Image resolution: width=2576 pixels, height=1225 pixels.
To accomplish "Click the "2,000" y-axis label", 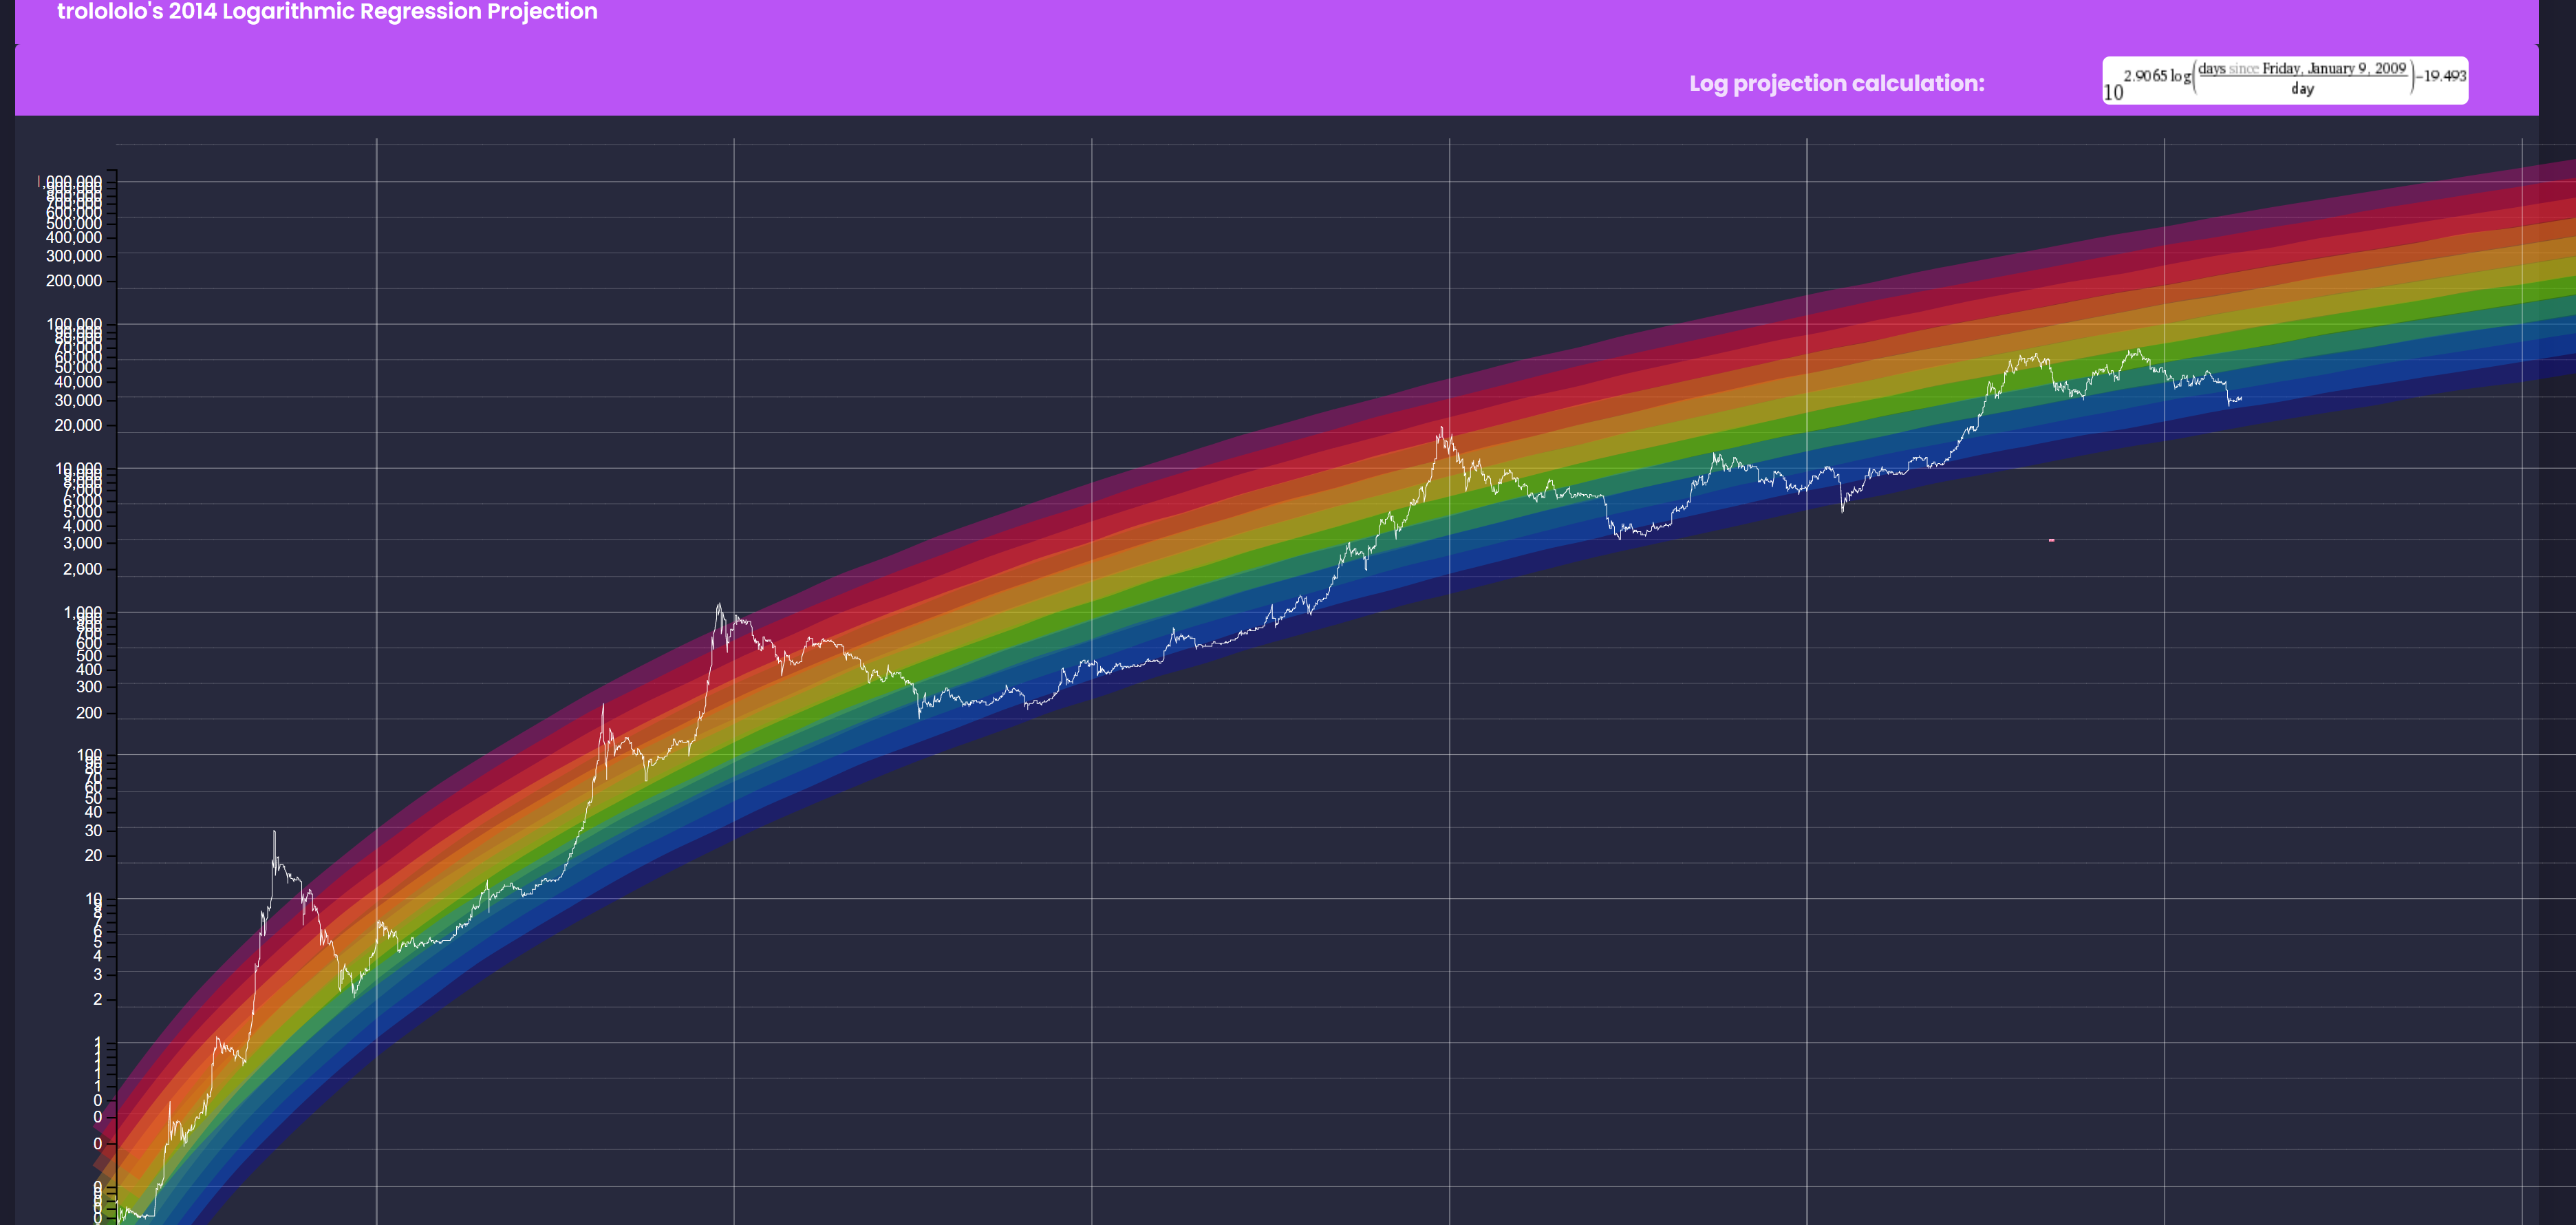I will pyautogui.click(x=82, y=569).
